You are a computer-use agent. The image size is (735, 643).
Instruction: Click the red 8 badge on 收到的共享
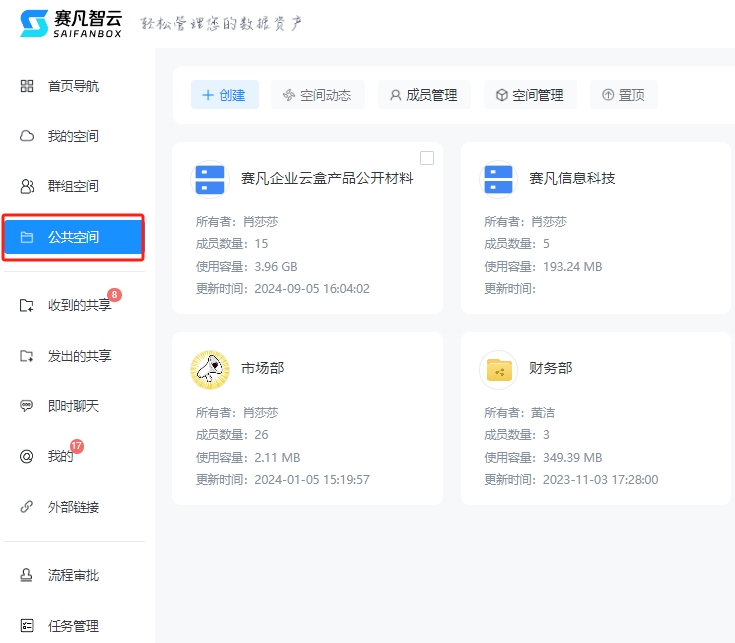point(114,295)
